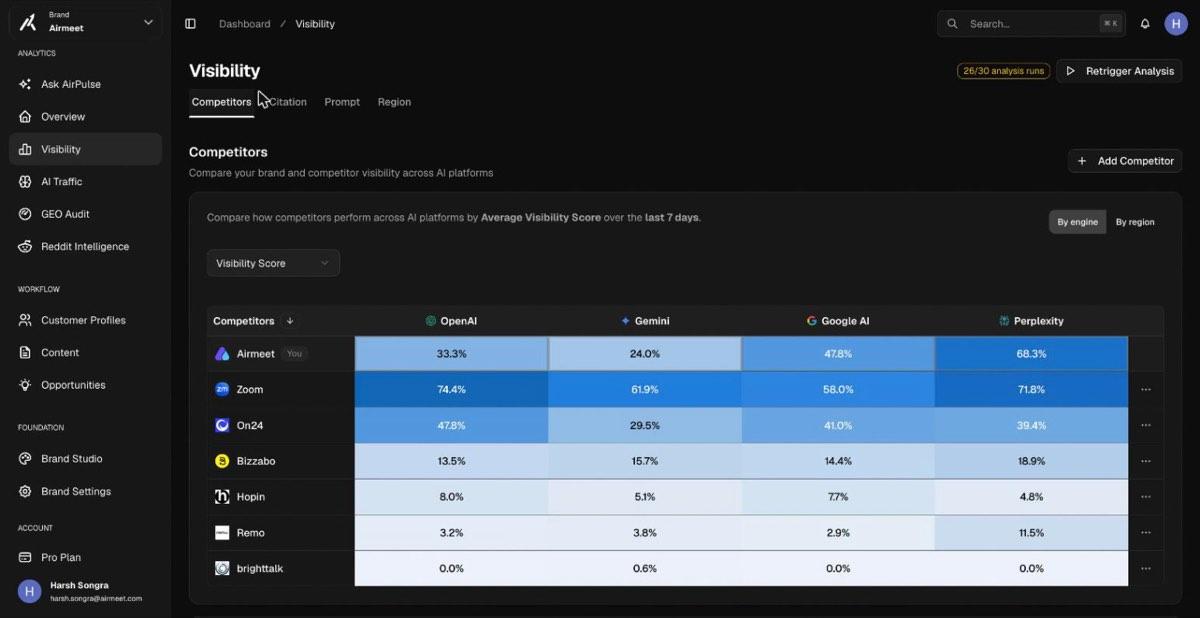Open more options for Hopin row
The height and width of the screenshot is (618, 1200).
point(1146,497)
